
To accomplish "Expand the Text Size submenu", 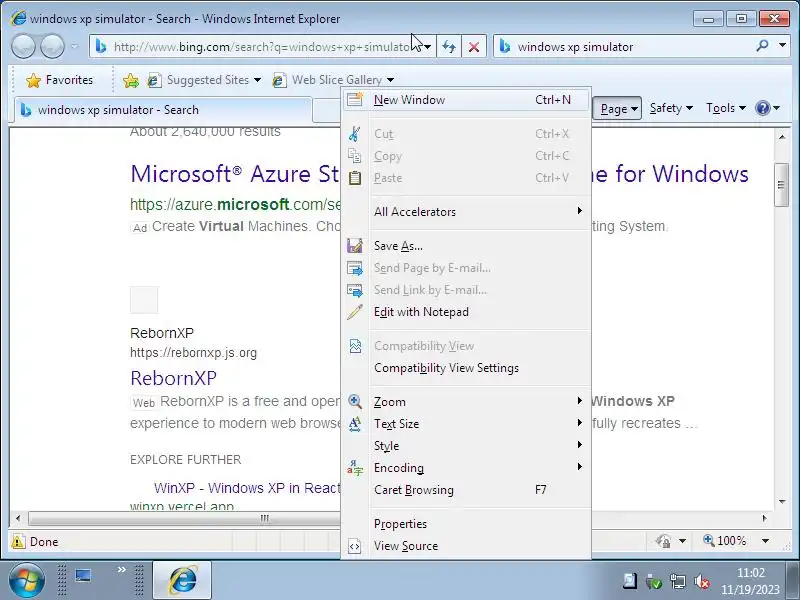I will (x=466, y=423).
